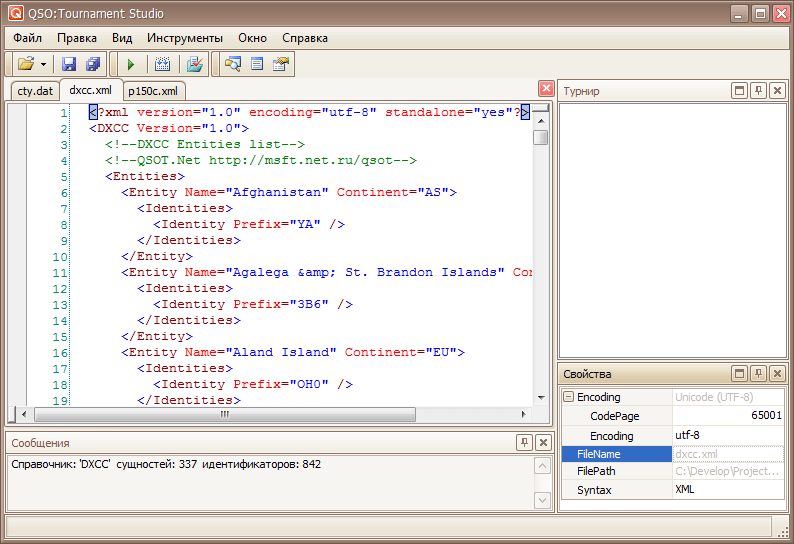Click the magnifier search window icon
The image size is (794, 544).
click(233, 64)
